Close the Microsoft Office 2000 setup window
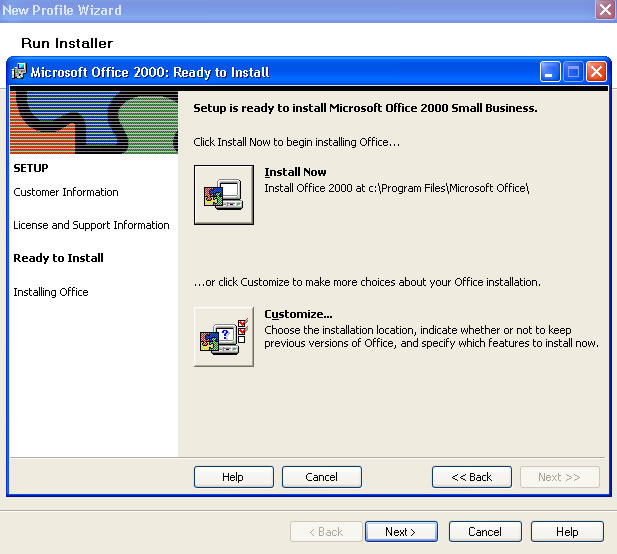617x554 pixels. (x=596, y=72)
